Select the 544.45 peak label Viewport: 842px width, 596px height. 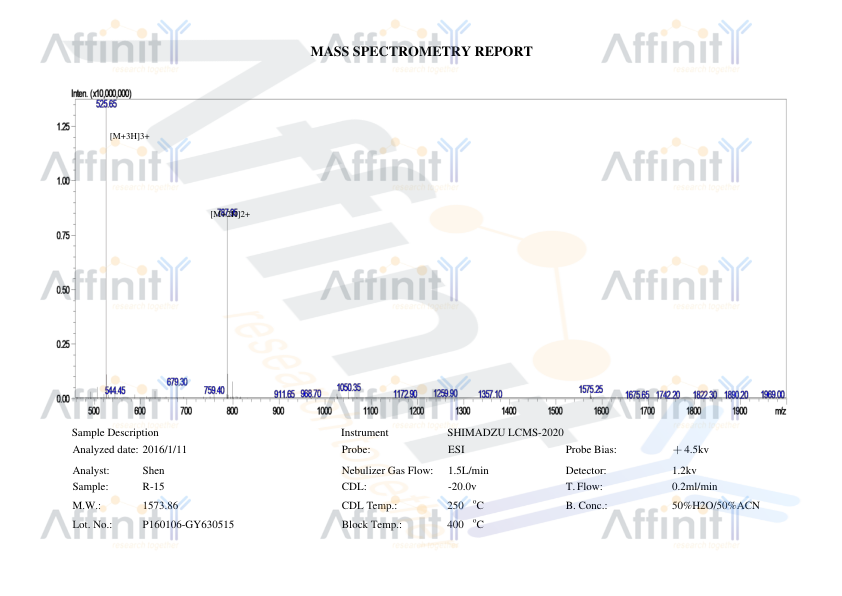point(115,390)
